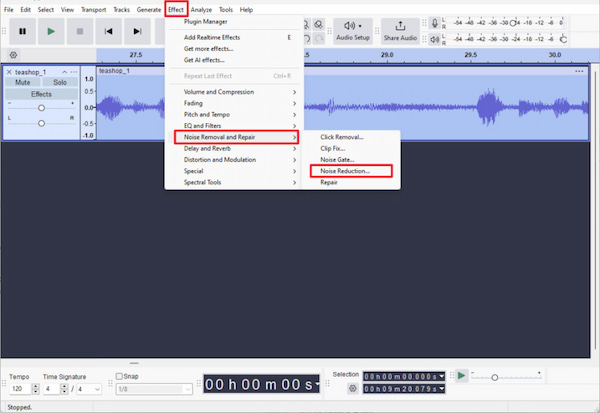Click the record meter microphone icon
600x413 pixels.
tap(435, 23)
